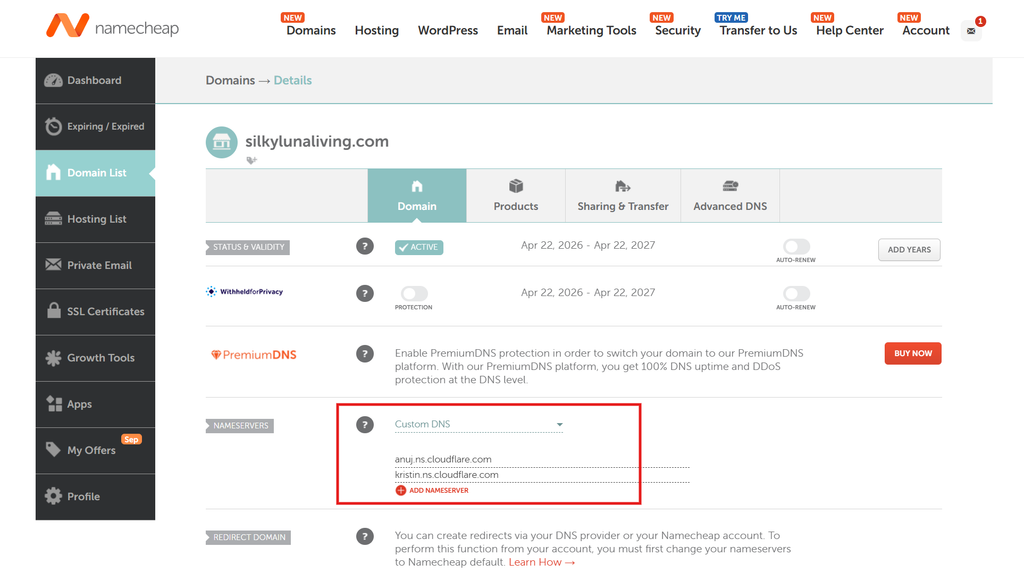Image resolution: width=1024 pixels, height=582 pixels.
Task: Open the Hosting top menu
Action: 377,30
